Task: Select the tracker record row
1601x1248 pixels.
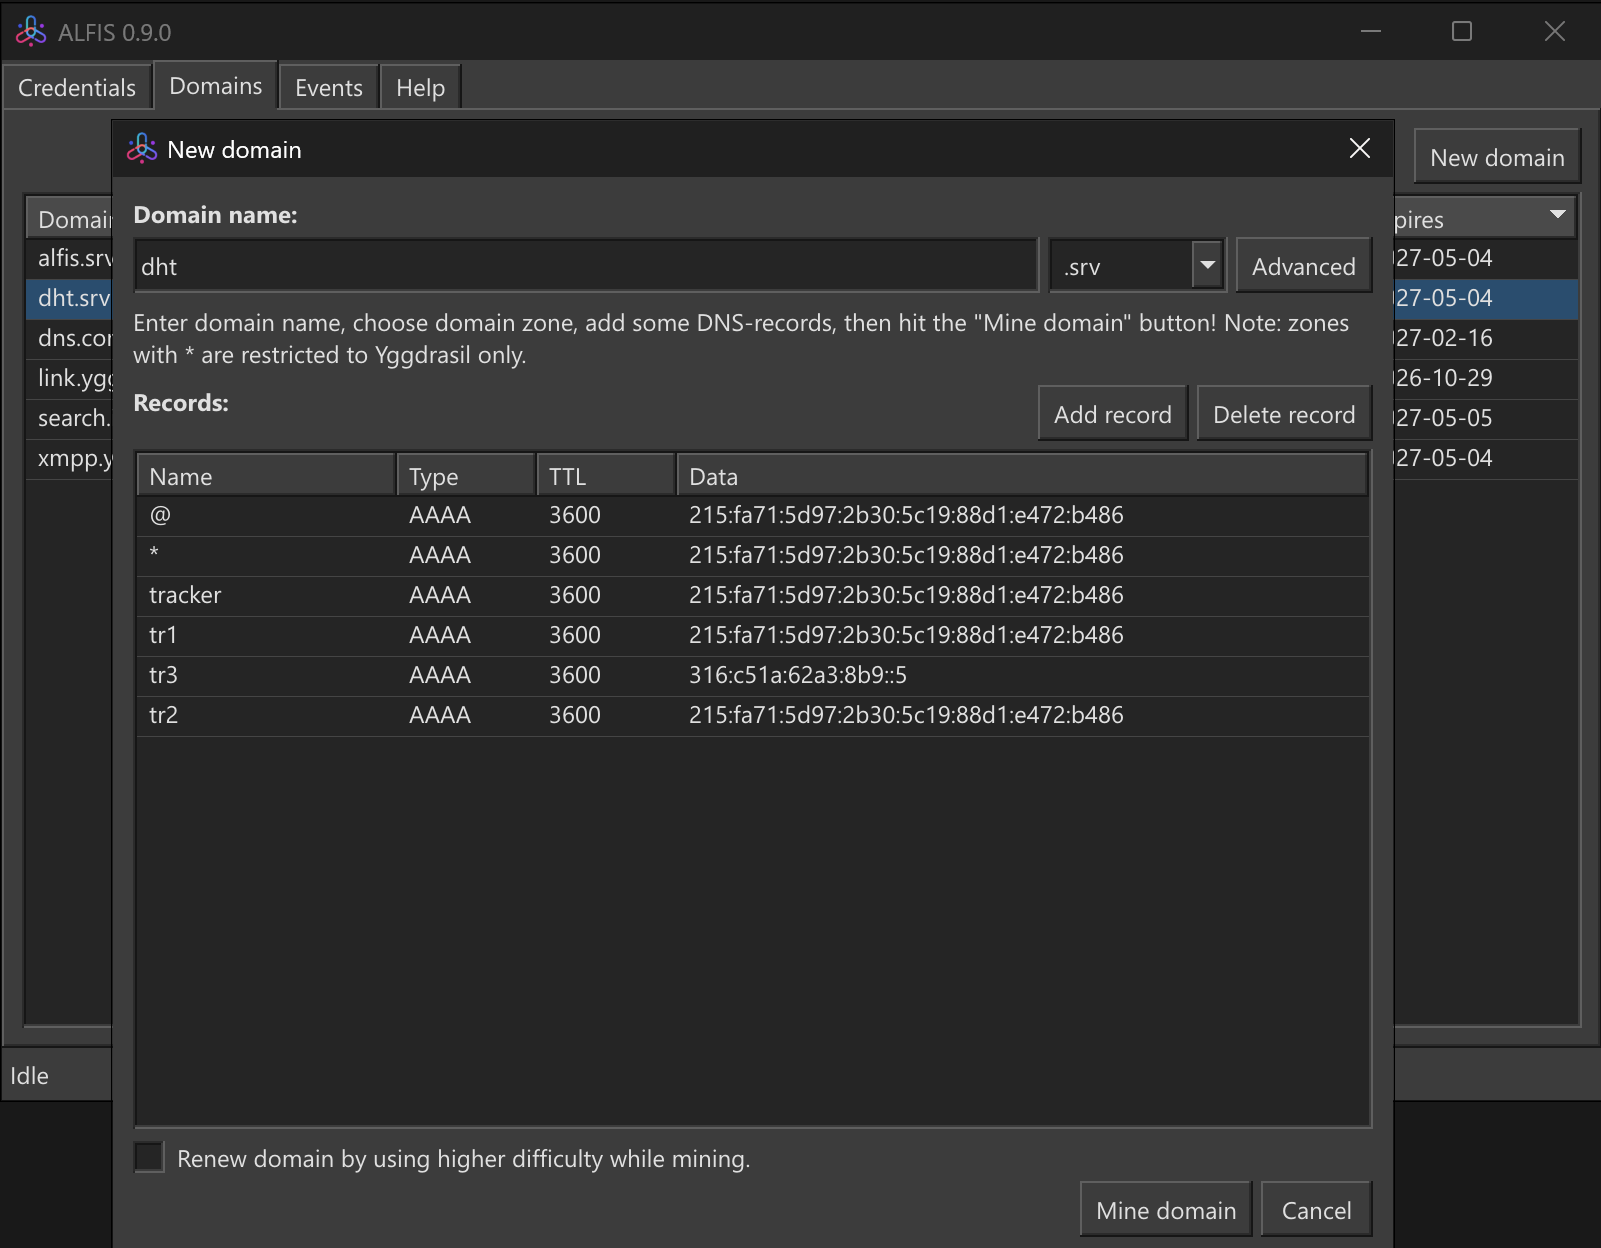Action: click(753, 596)
